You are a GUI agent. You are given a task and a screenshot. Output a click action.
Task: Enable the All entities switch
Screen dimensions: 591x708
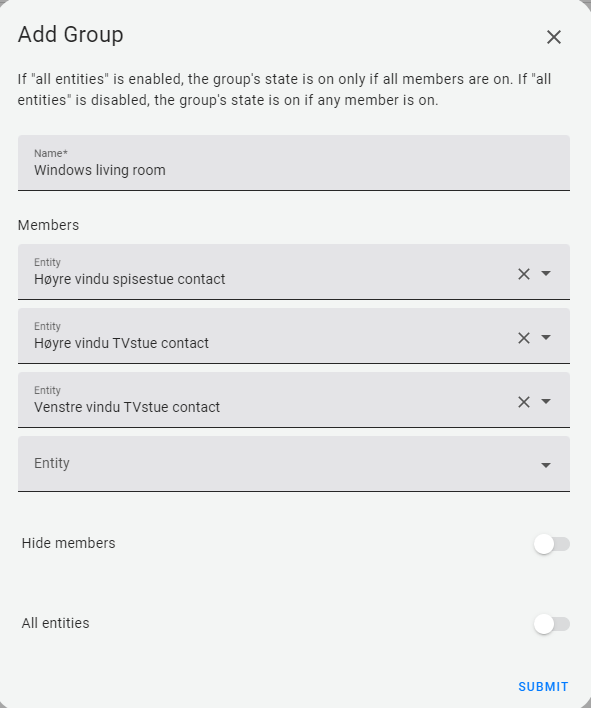(x=552, y=624)
